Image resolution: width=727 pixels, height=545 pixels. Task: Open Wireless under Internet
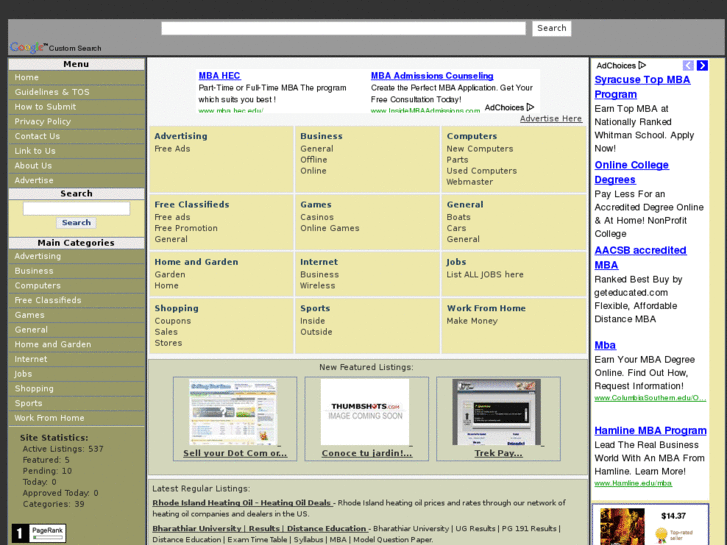(x=318, y=286)
